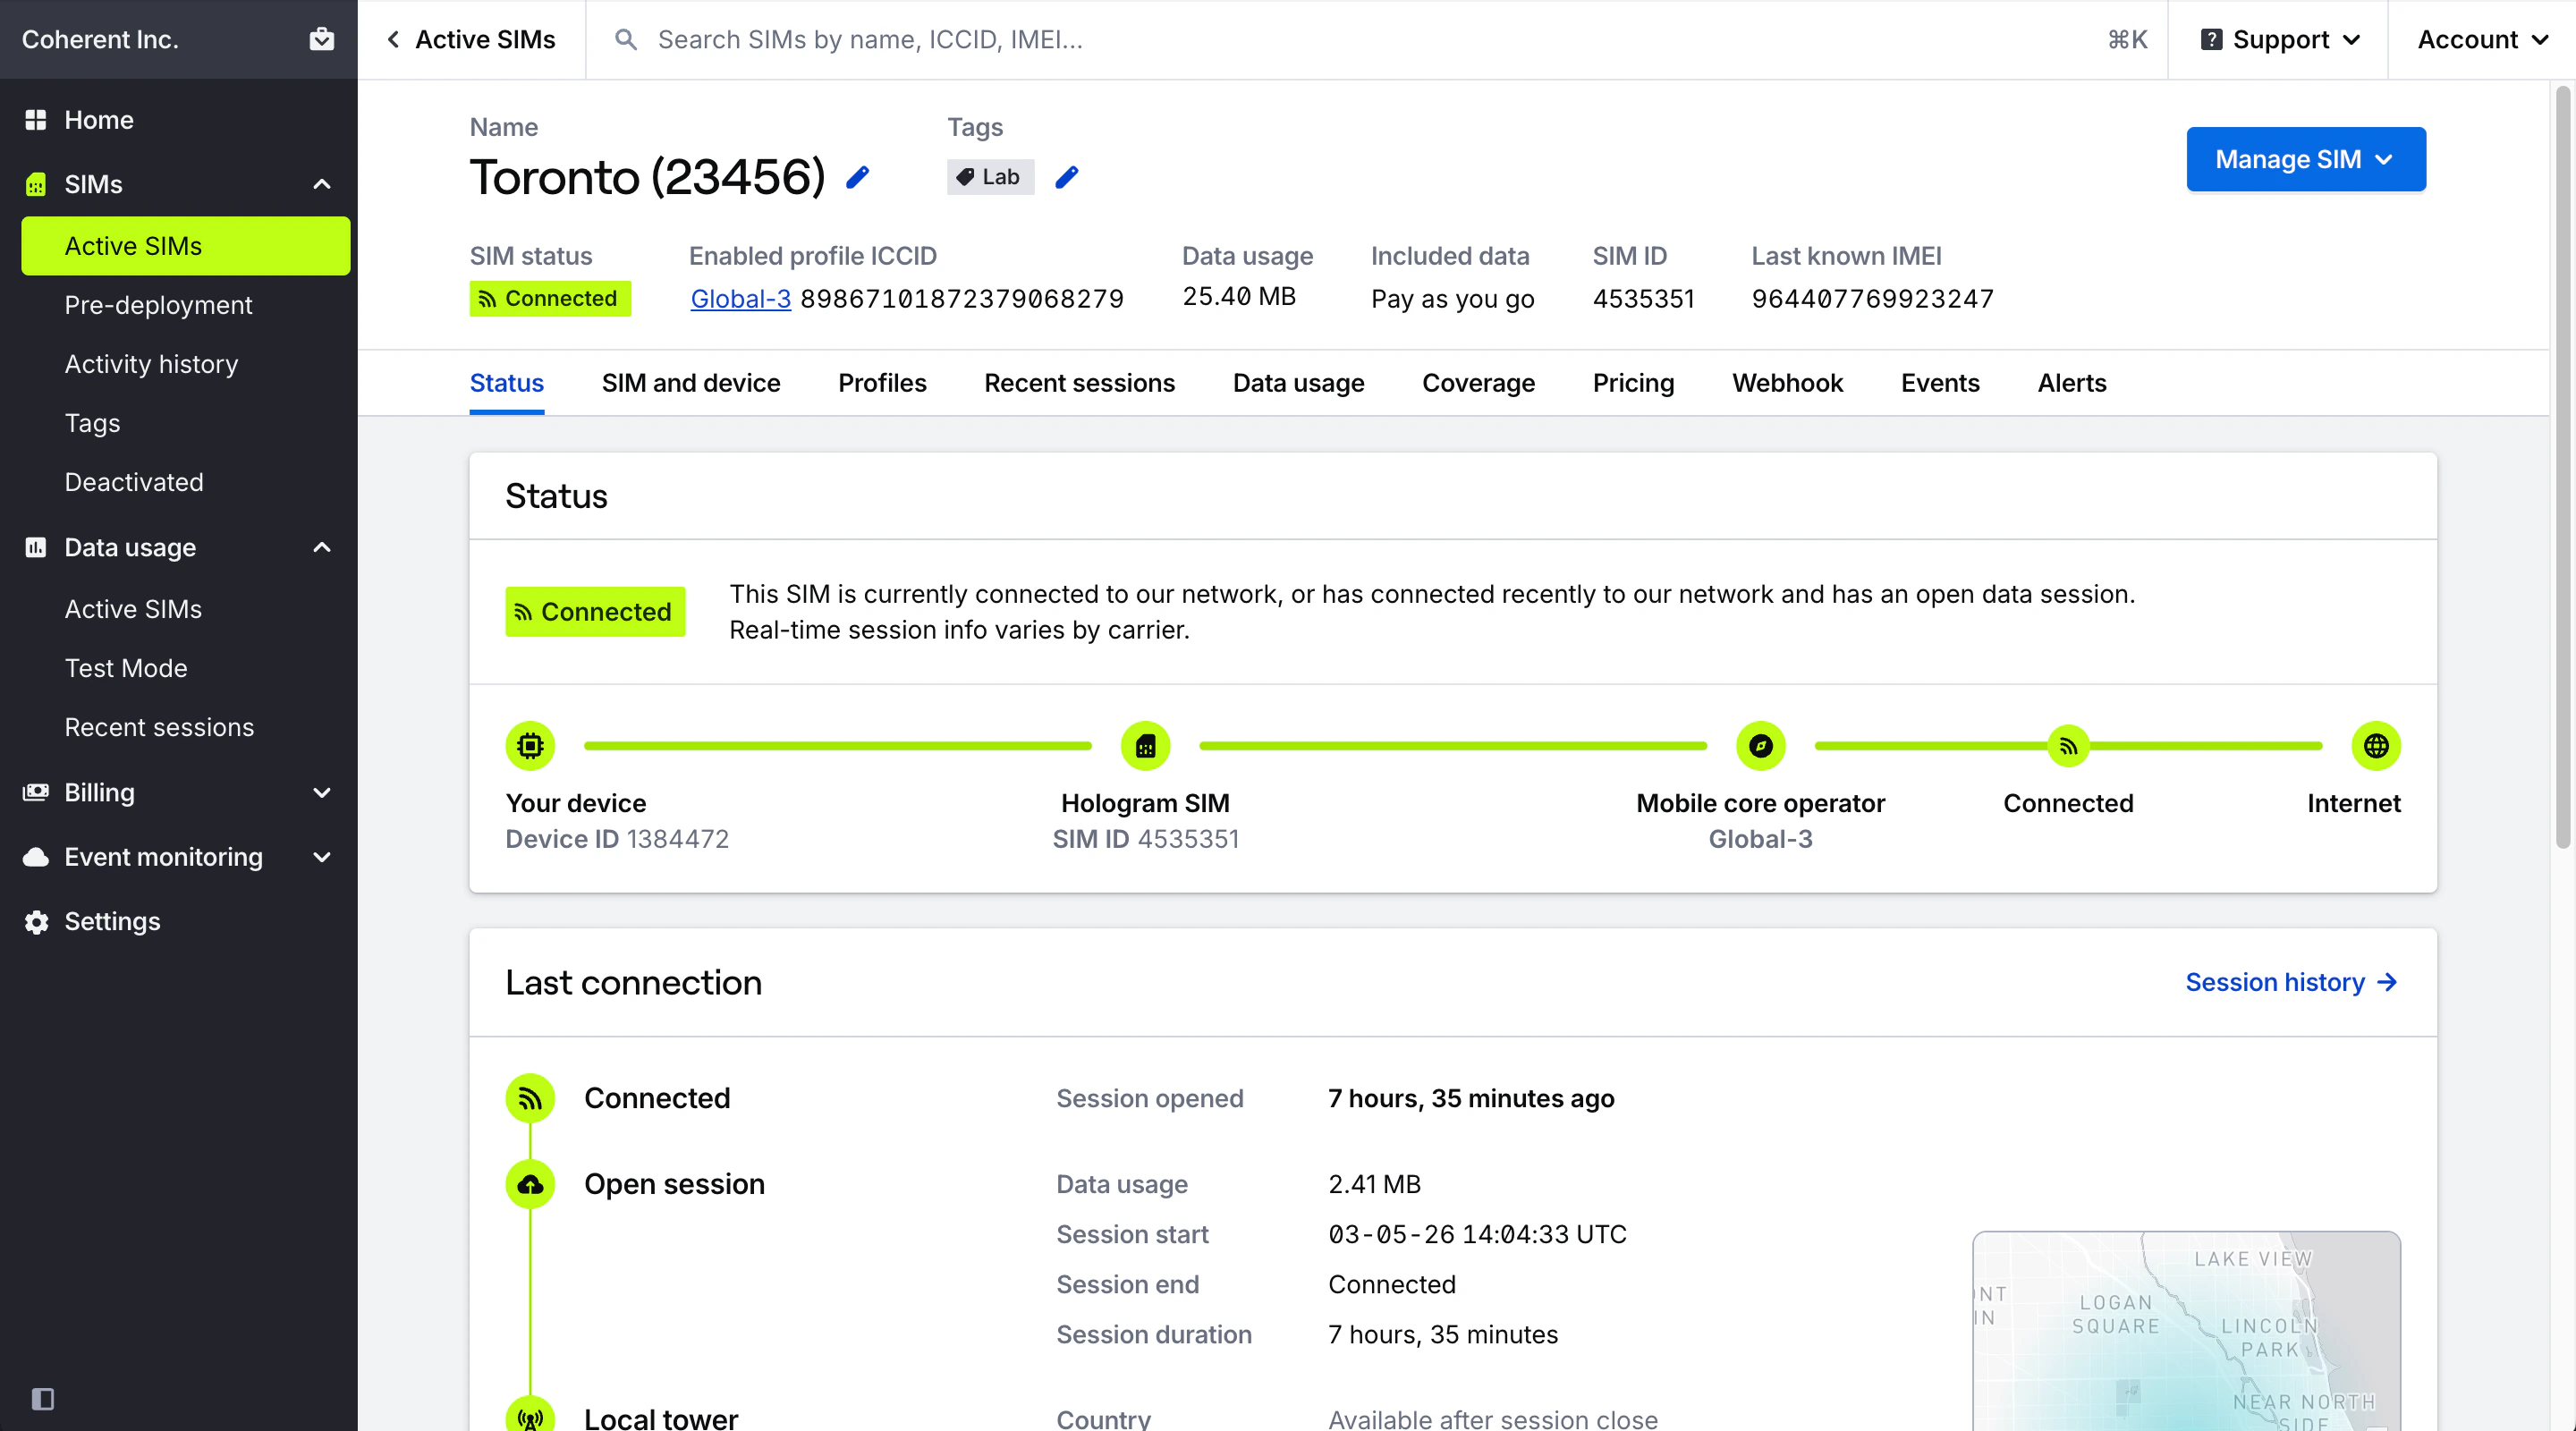The width and height of the screenshot is (2576, 1431).
Task: Expand the Billing sidebar section
Action: pyautogui.click(x=321, y=792)
